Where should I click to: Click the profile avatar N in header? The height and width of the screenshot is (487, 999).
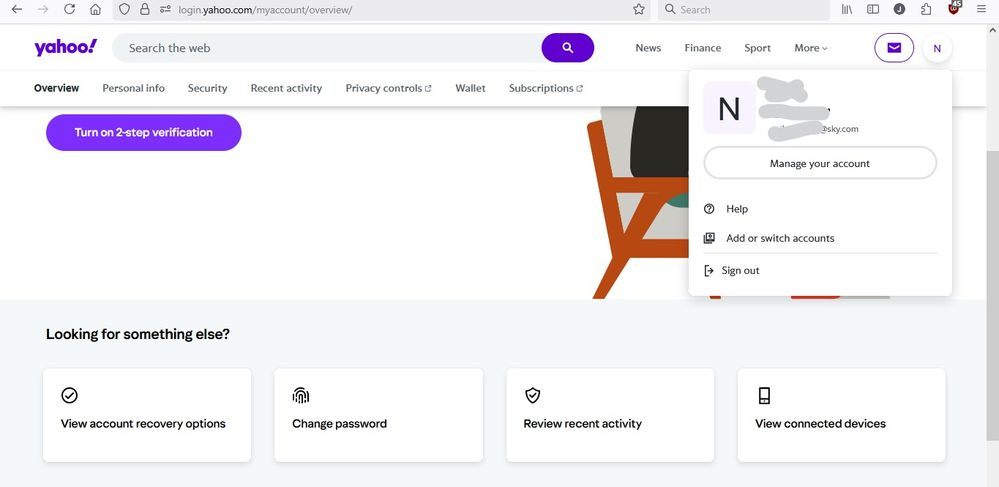[937, 48]
